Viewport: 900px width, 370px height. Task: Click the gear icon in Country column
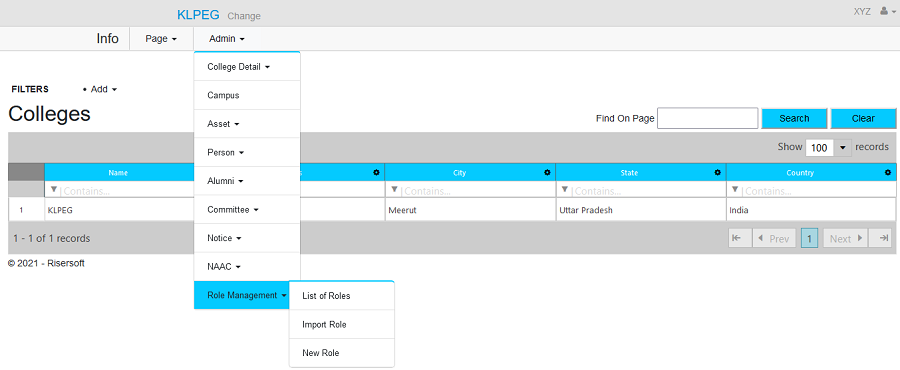pos(888,172)
